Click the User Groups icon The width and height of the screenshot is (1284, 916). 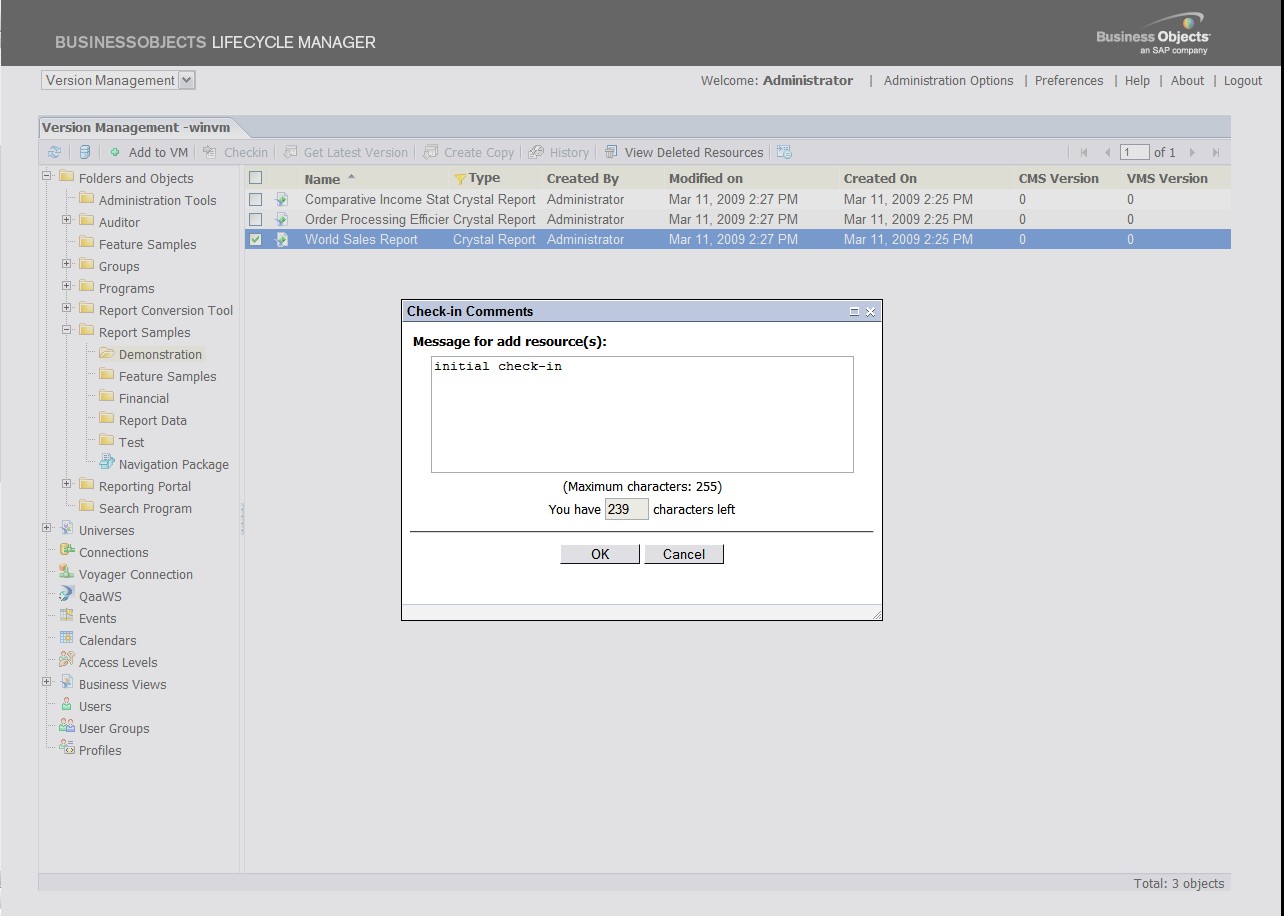click(x=66, y=727)
